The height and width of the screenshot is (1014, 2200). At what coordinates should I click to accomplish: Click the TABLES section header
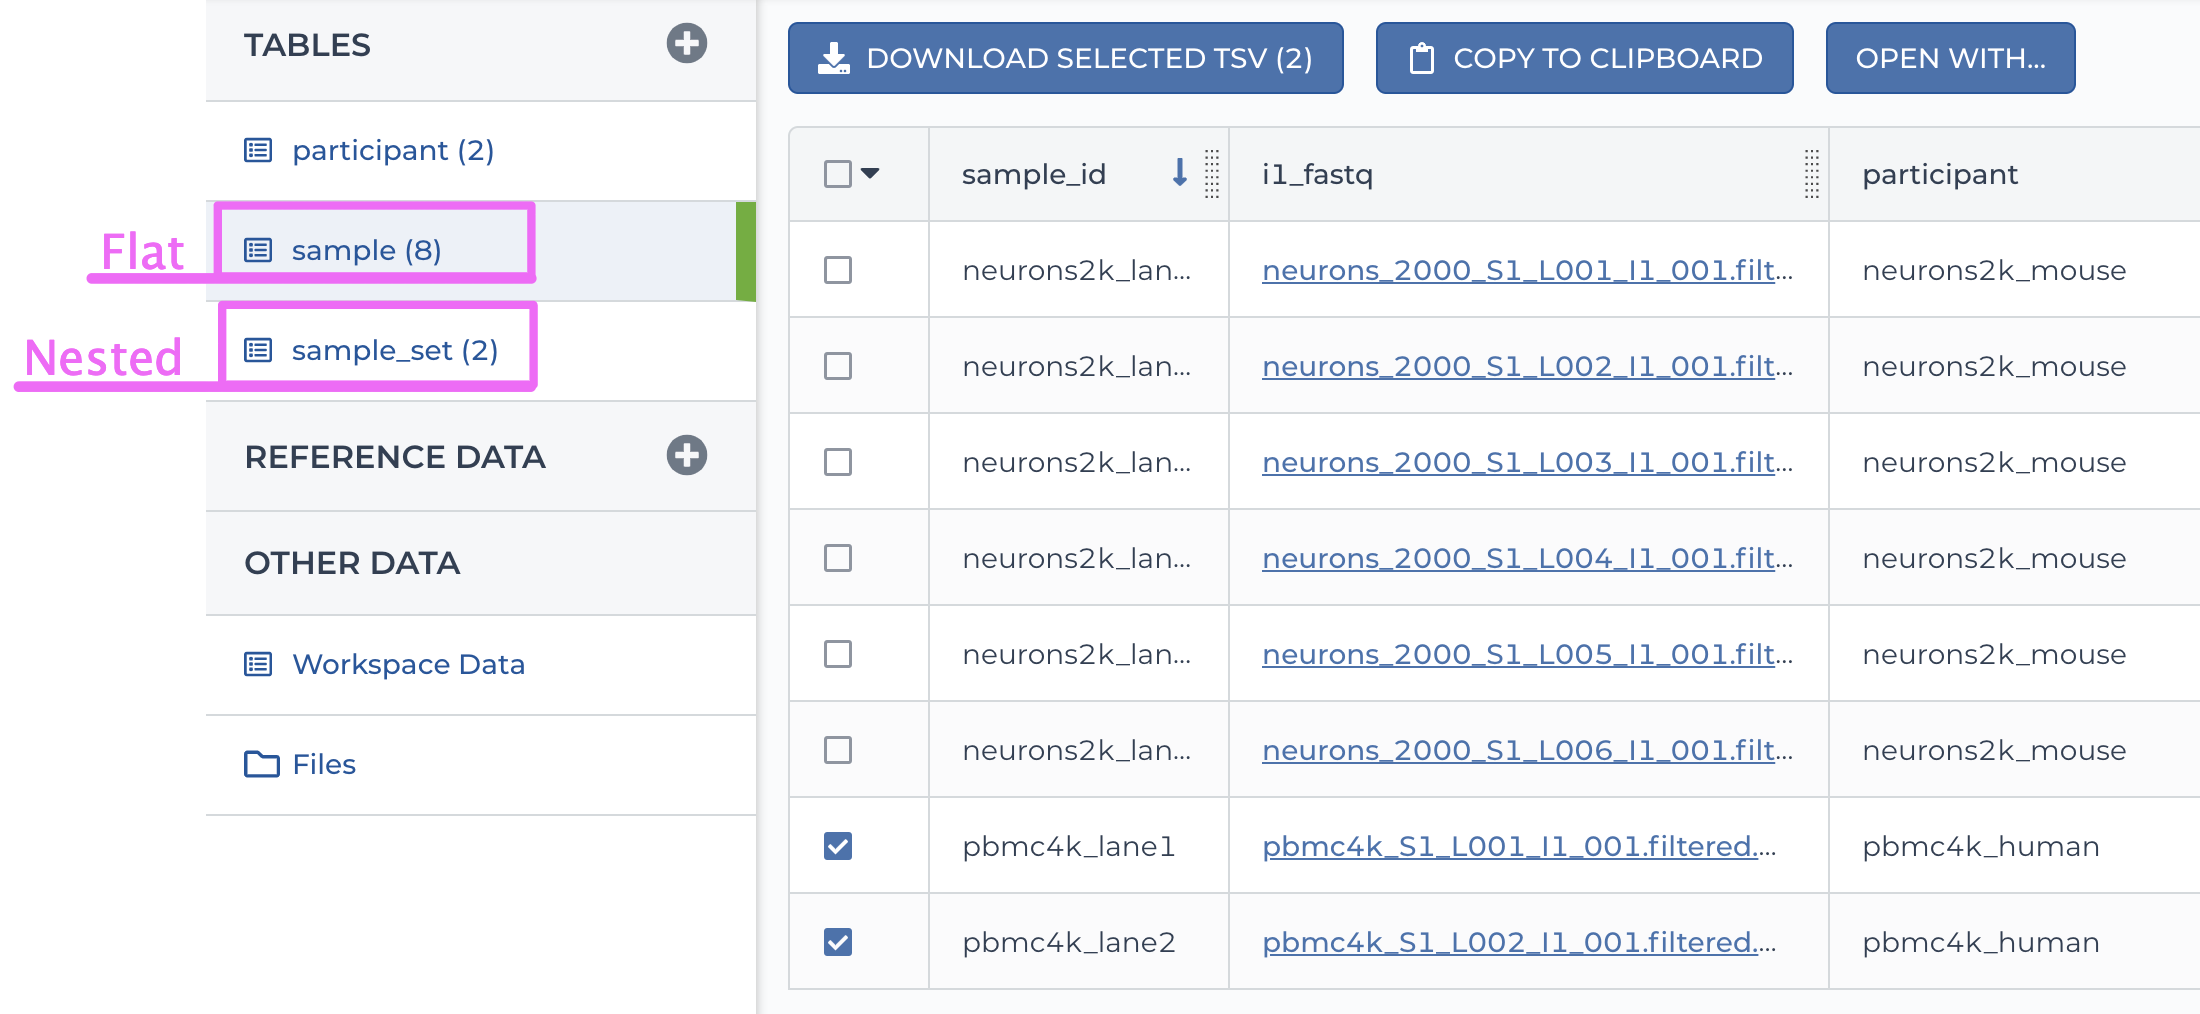[307, 45]
